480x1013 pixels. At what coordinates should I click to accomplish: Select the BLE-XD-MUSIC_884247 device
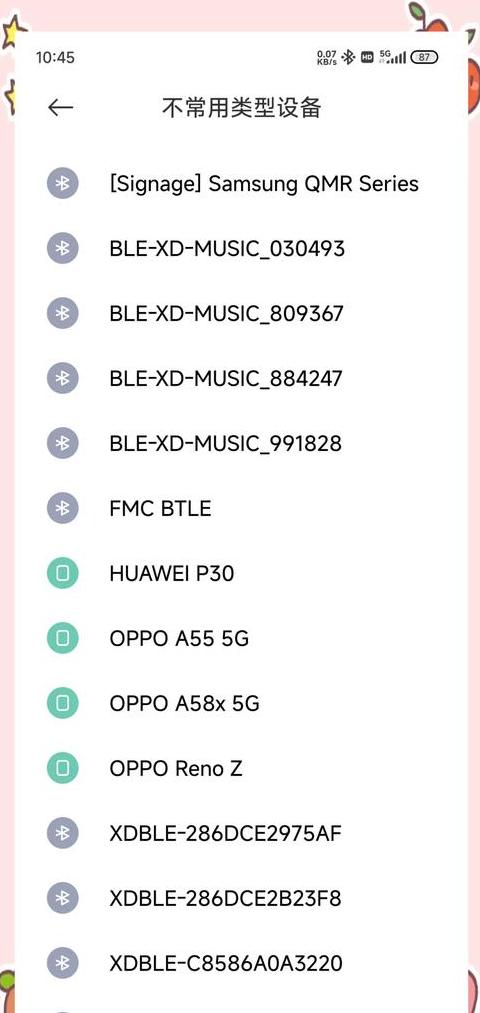tap(240, 379)
